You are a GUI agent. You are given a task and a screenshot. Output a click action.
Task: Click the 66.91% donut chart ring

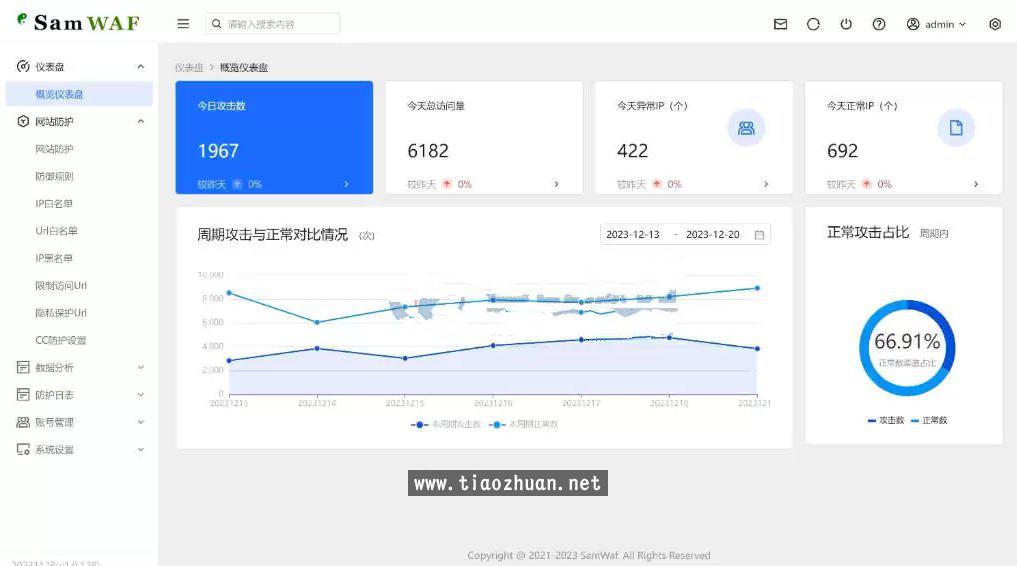(x=907, y=348)
